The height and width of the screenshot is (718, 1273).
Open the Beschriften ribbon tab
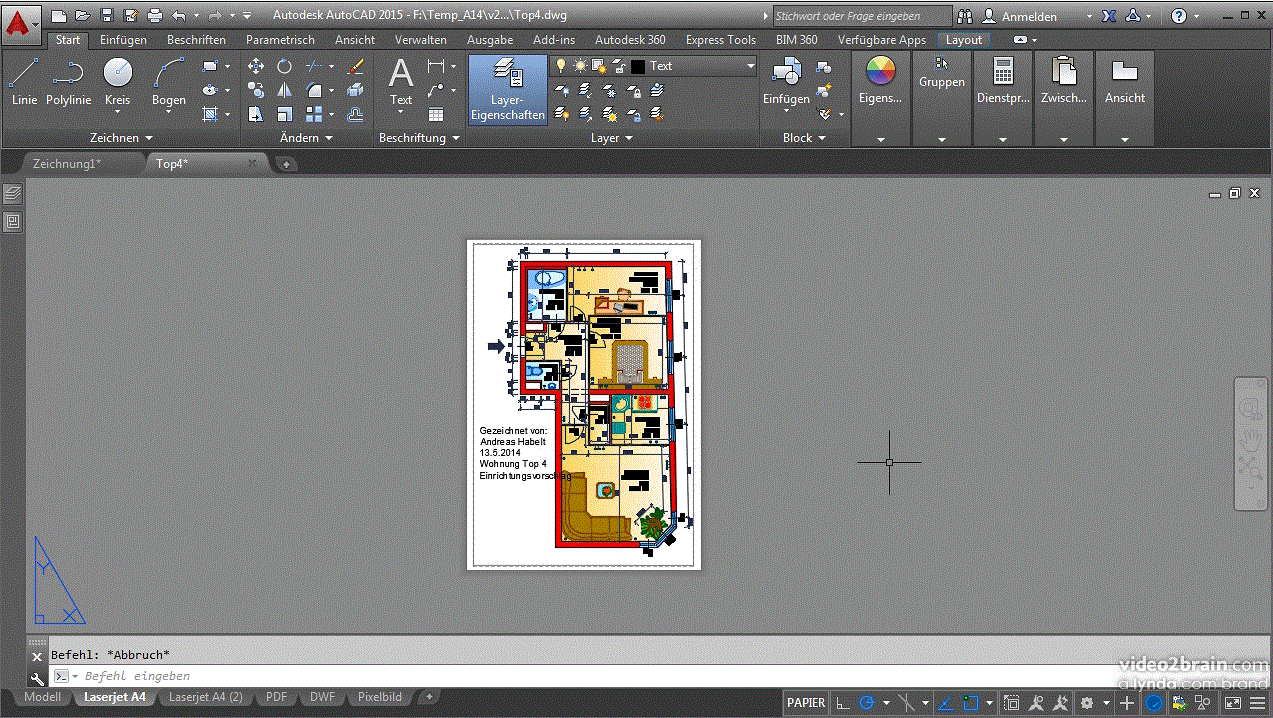pos(196,40)
